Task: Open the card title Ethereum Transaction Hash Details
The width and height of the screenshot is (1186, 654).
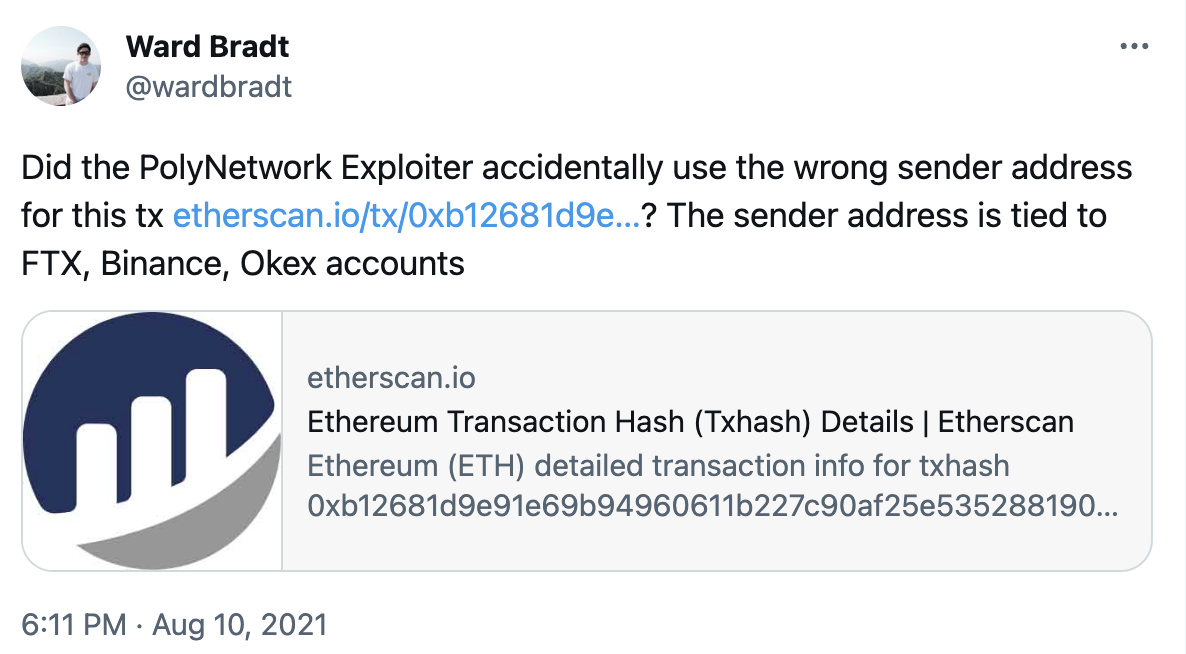Action: (x=690, y=422)
